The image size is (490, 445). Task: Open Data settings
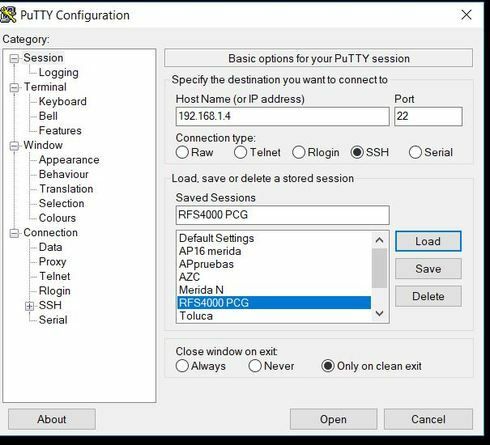coord(50,247)
